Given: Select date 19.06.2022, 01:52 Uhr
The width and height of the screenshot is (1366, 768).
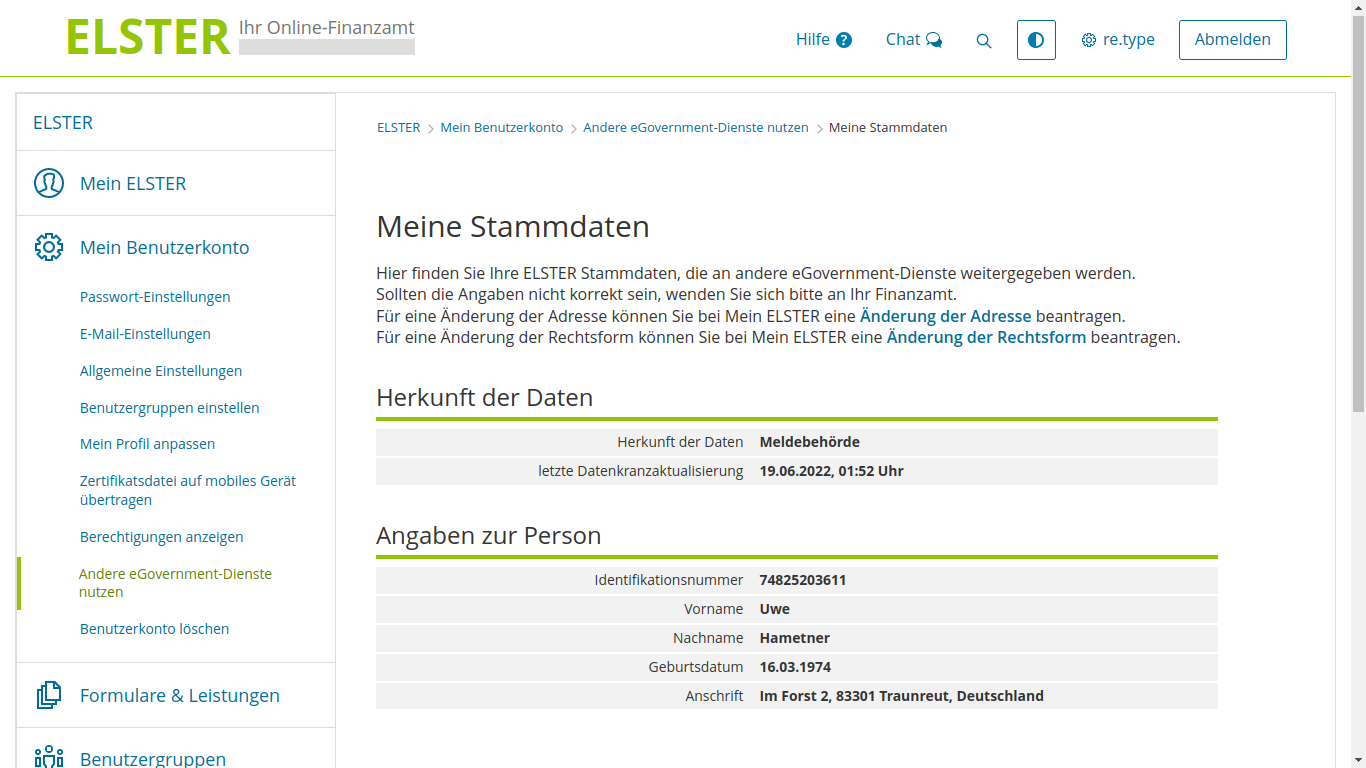Looking at the screenshot, I should tap(832, 471).
